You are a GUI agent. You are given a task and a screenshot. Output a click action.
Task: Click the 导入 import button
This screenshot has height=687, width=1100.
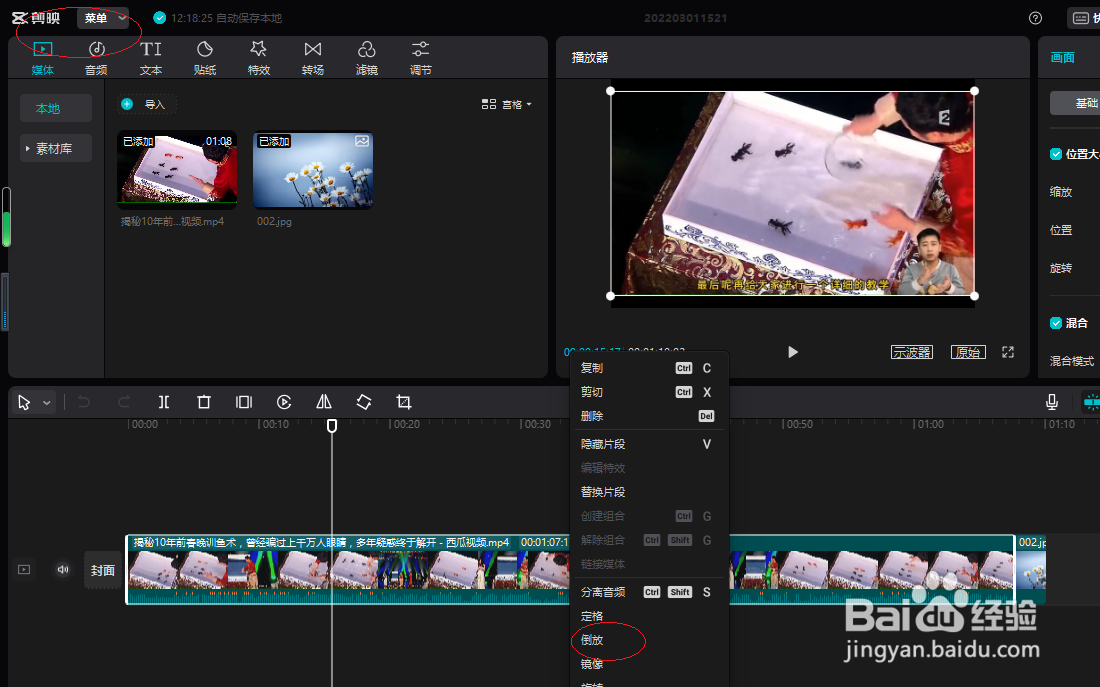point(146,105)
